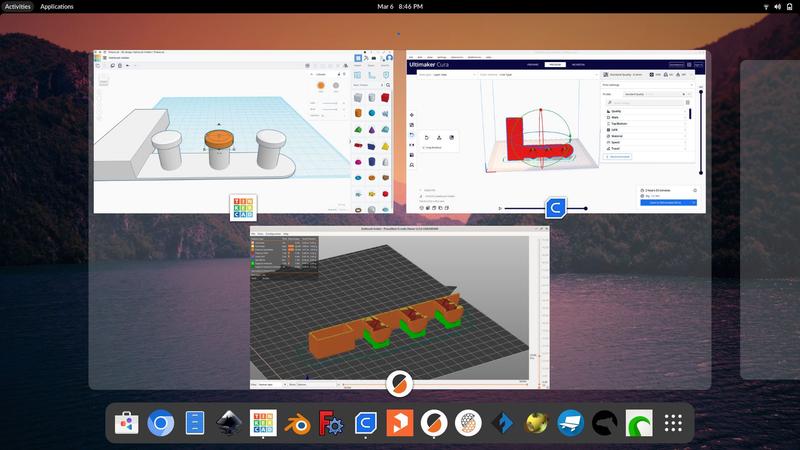Open the clock and calendar menu

tap(400, 7)
